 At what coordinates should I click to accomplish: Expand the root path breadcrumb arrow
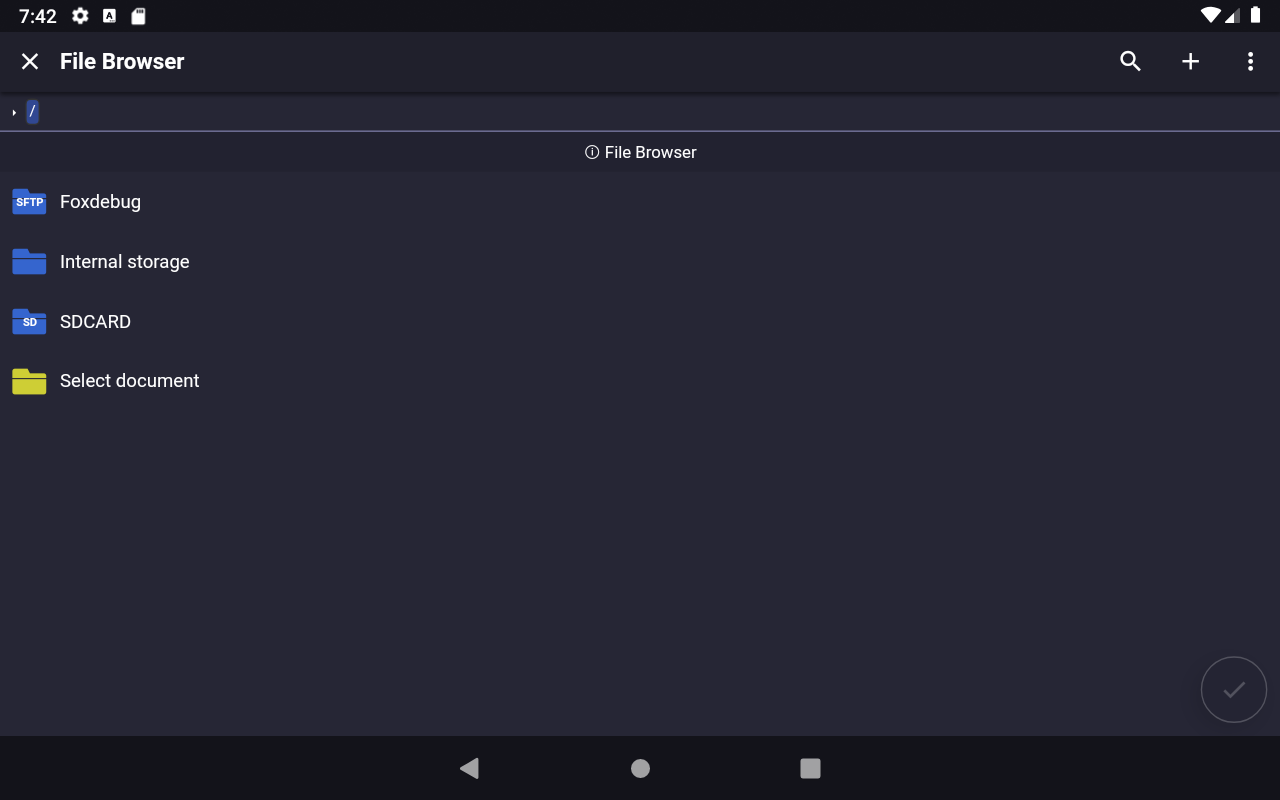point(12,112)
